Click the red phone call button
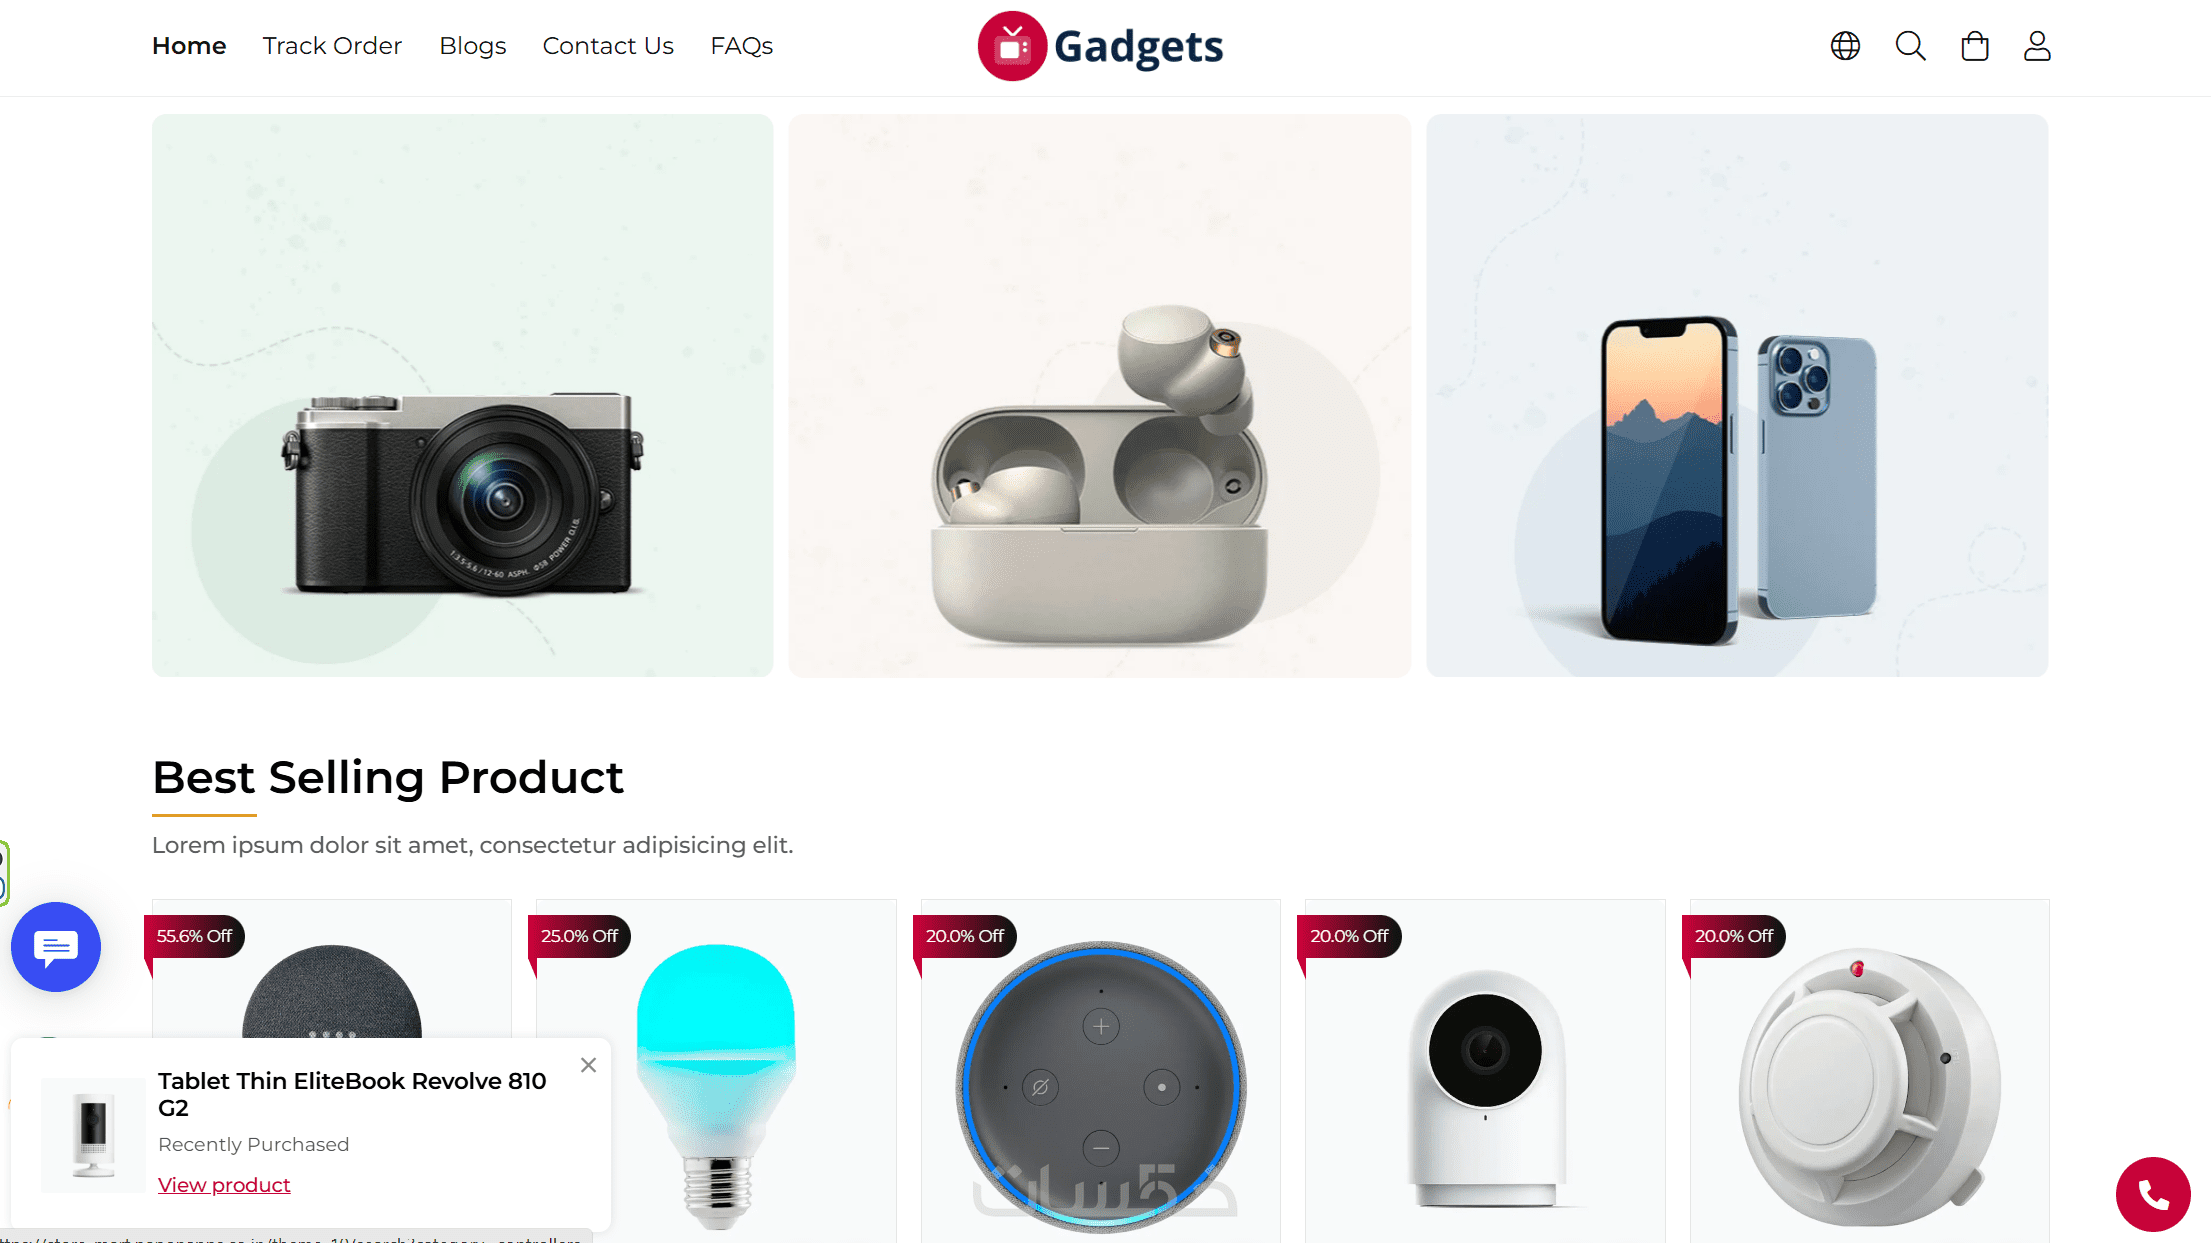Screen dimensions: 2211x1243 tap(2153, 1194)
